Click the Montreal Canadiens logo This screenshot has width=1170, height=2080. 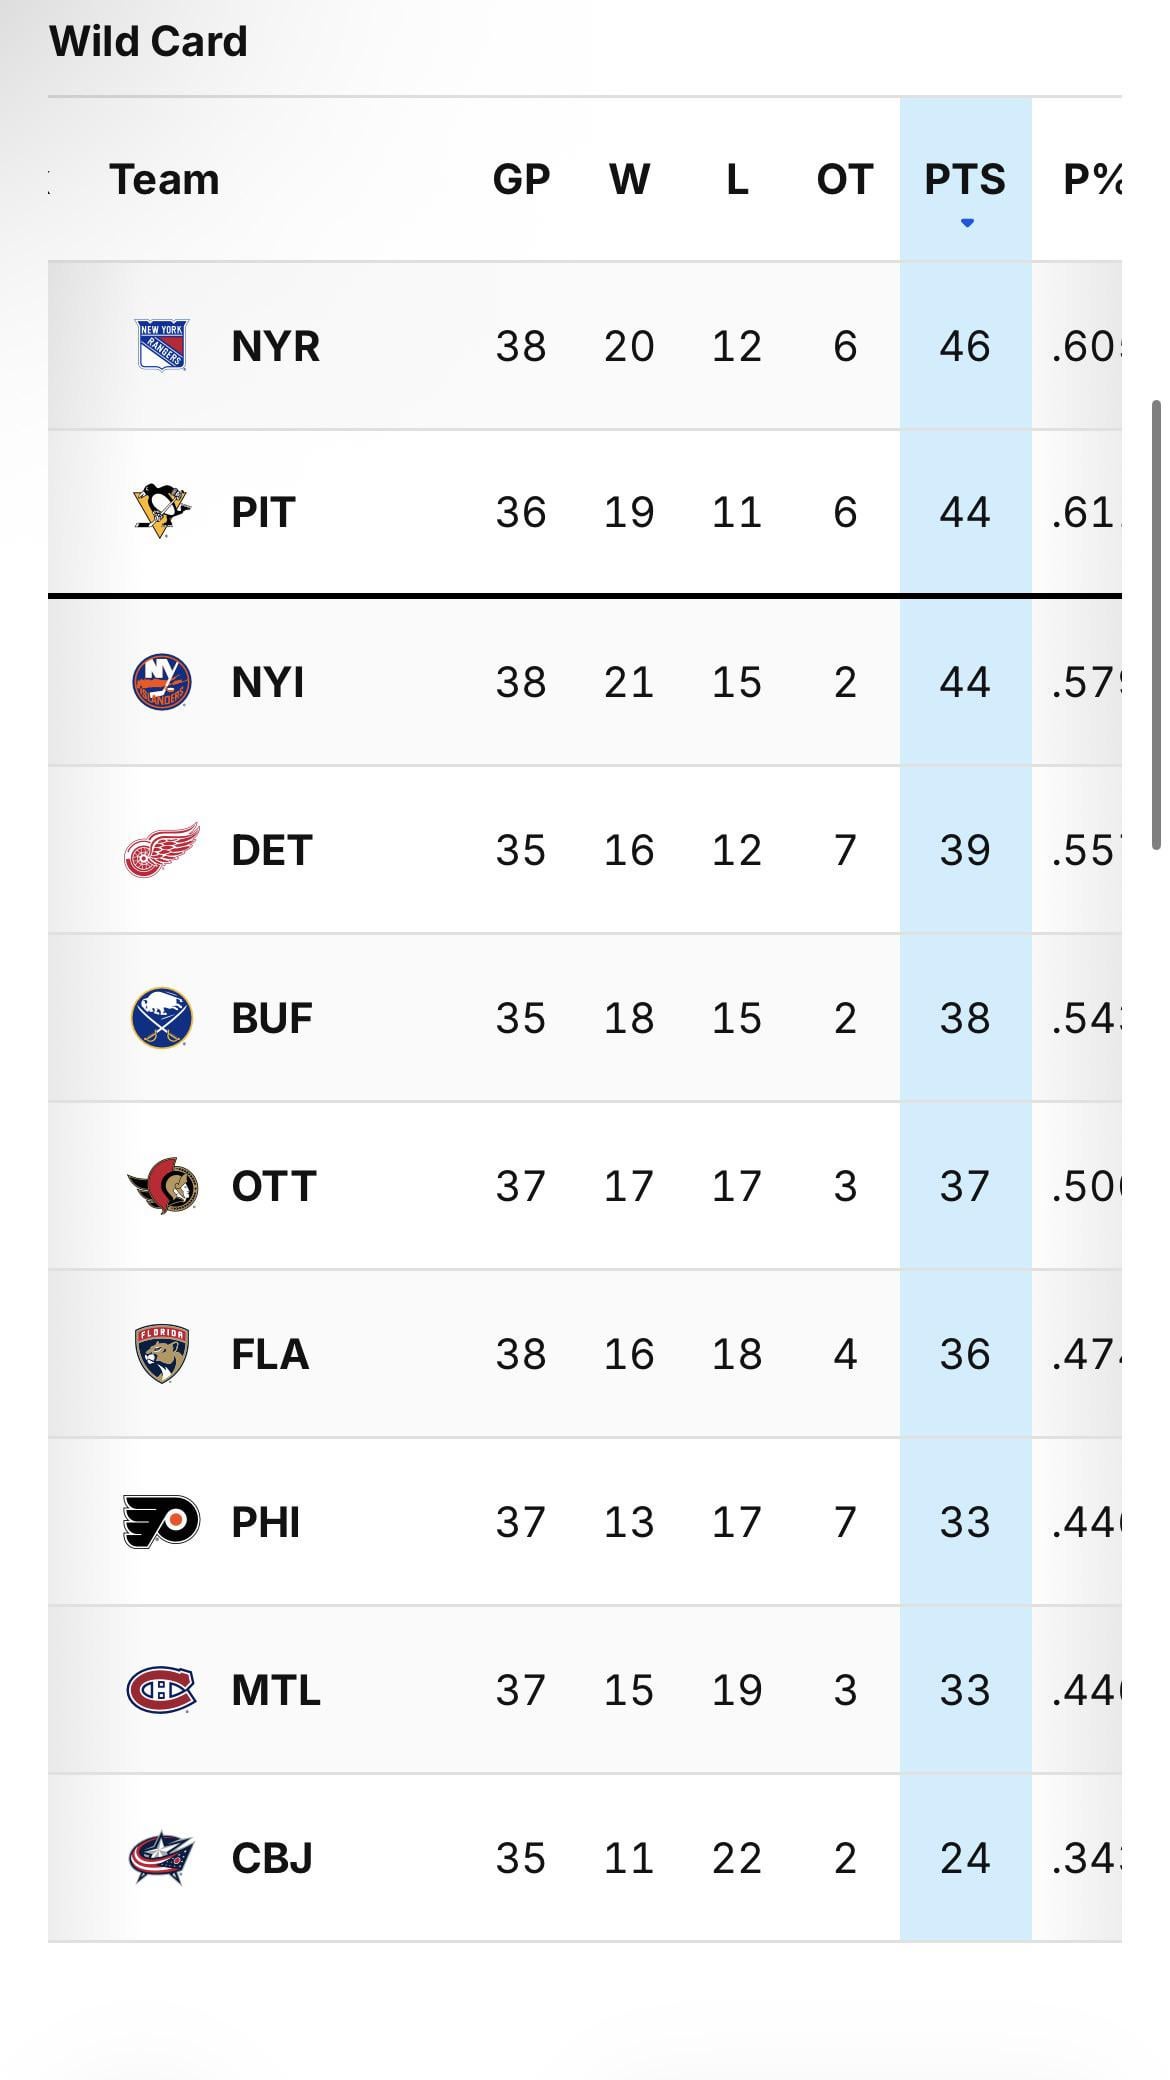(x=161, y=1690)
